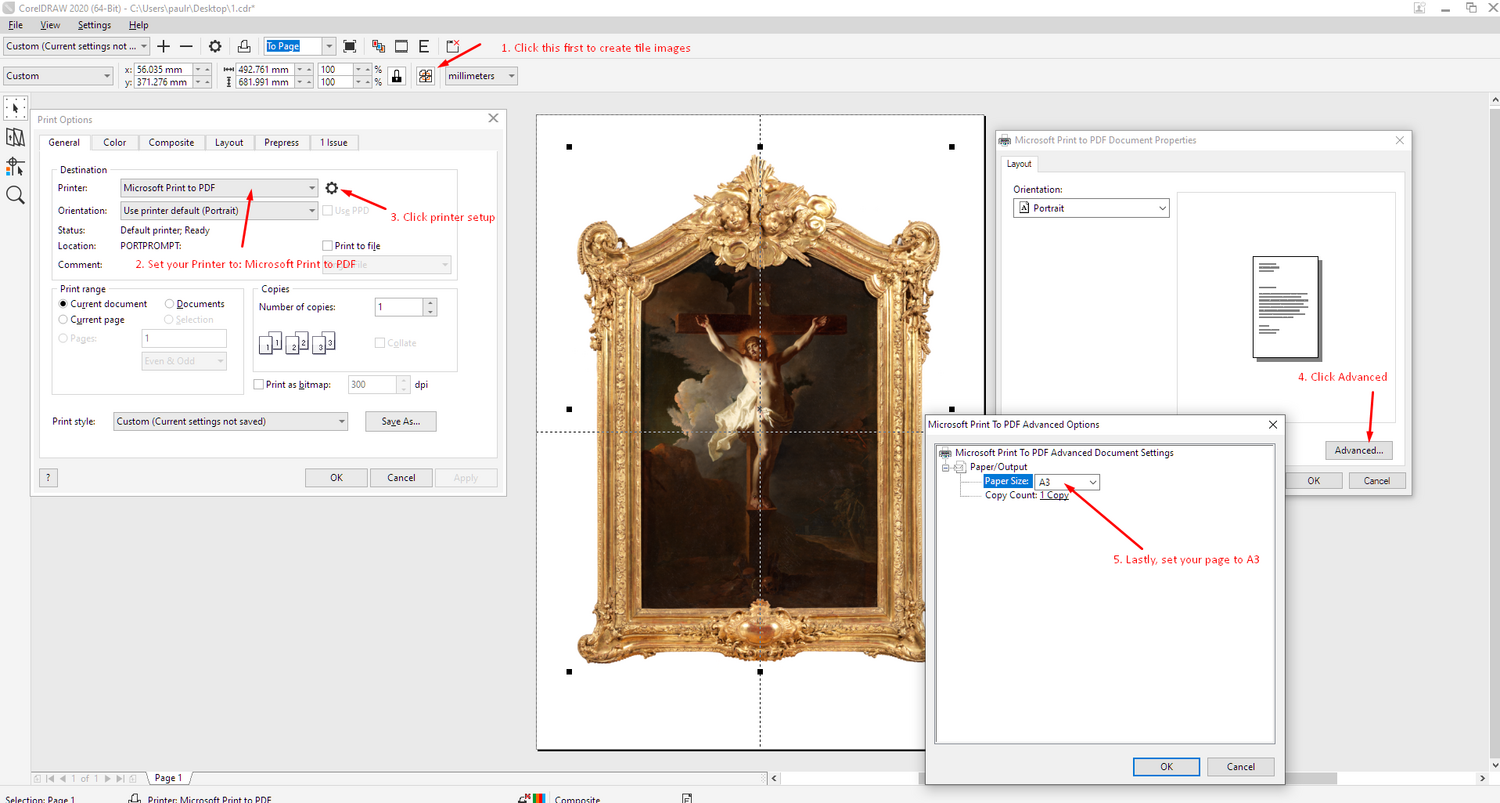The width and height of the screenshot is (1500, 803).
Task: Select the Zoom tool
Action: click(x=15, y=195)
